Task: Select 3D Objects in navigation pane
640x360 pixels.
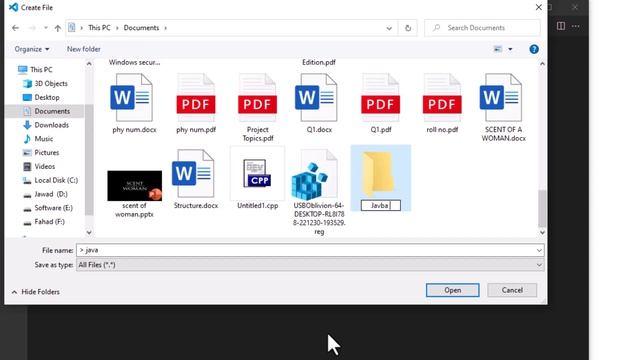Action: 45,83
